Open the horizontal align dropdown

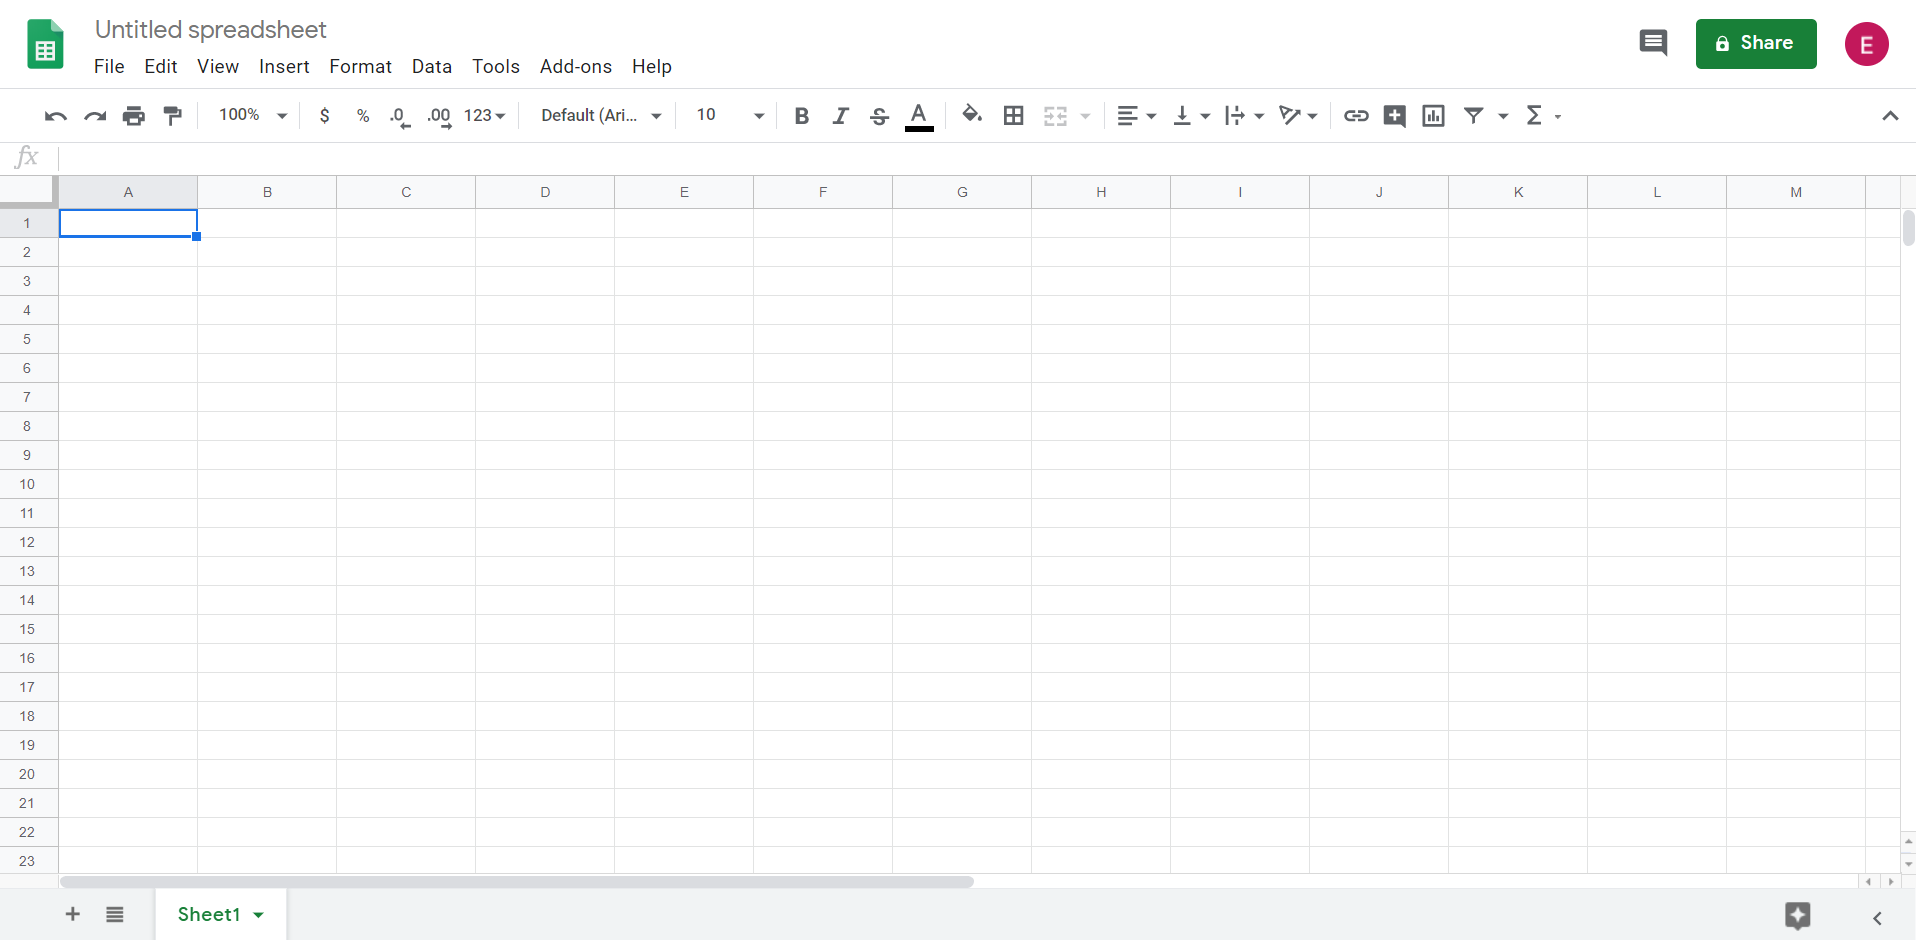coord(1137,116)
